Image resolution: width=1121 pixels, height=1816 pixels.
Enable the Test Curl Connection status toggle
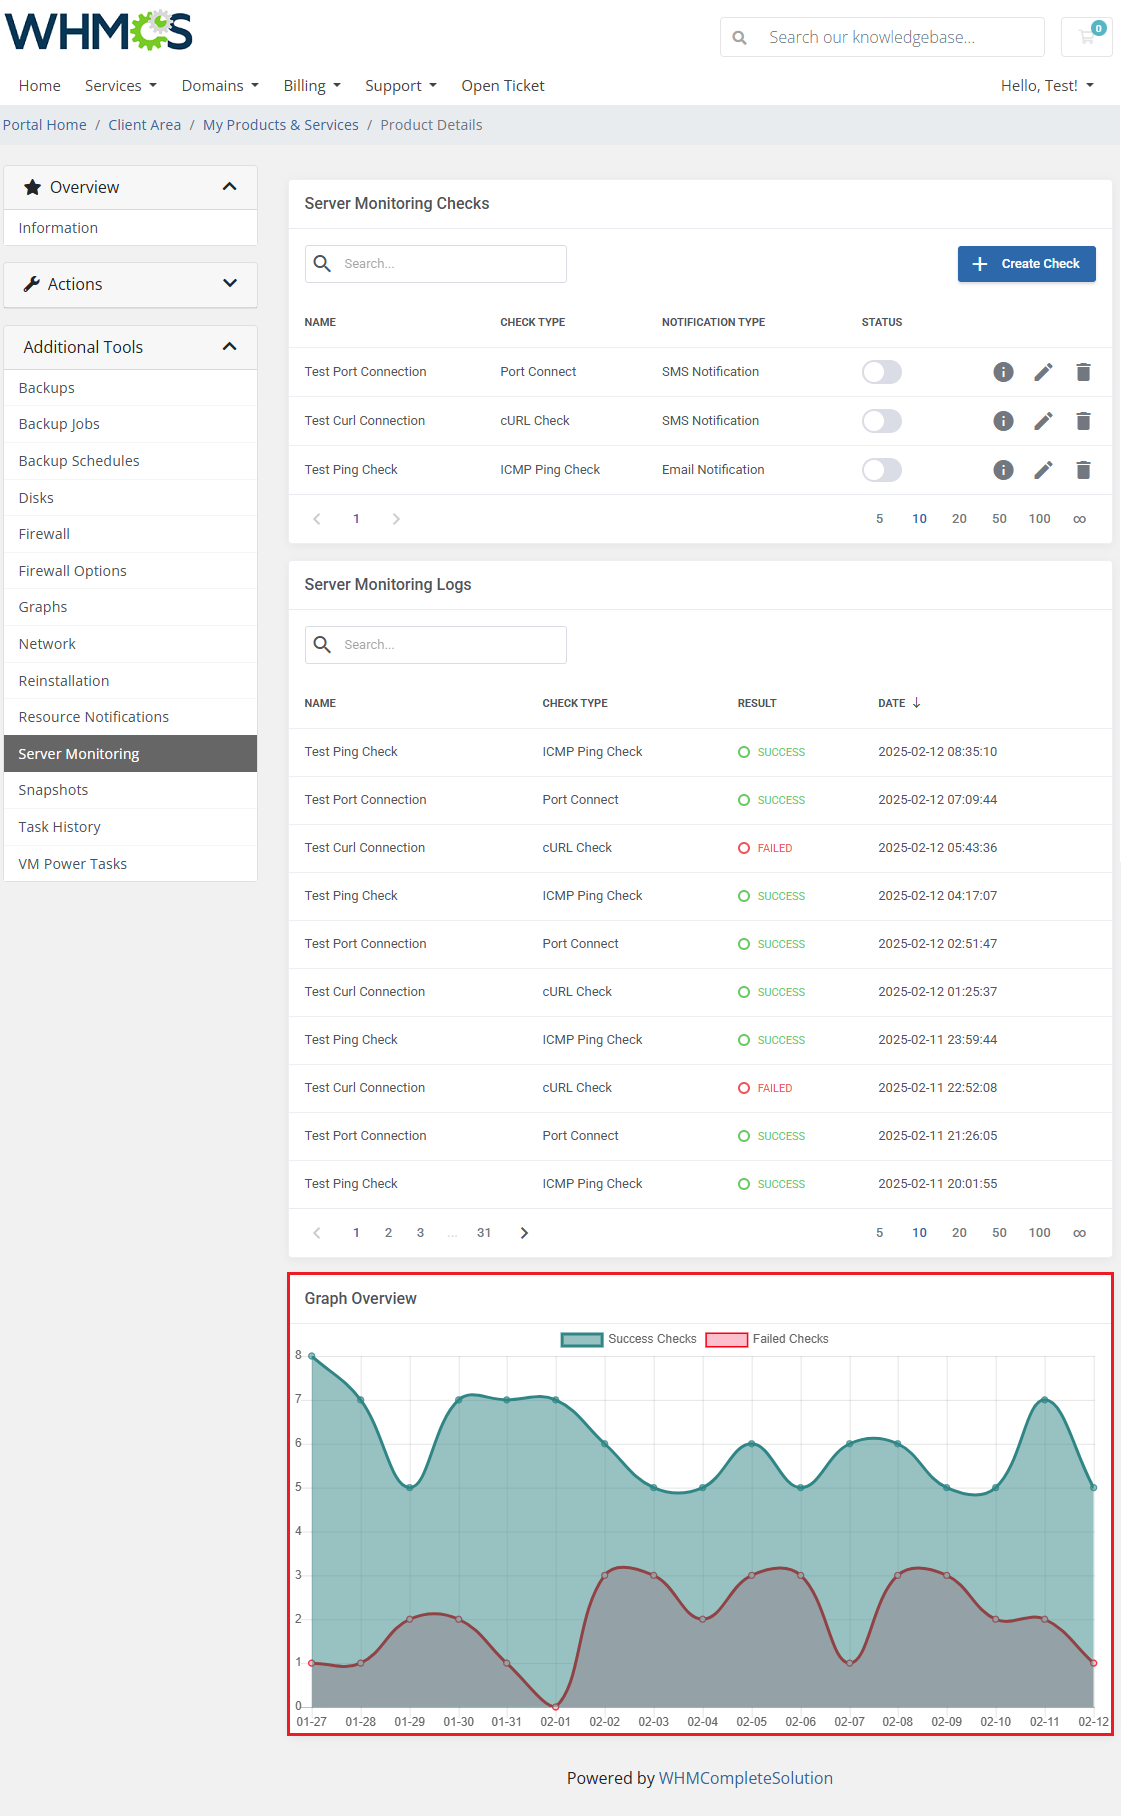click(882, 421)
